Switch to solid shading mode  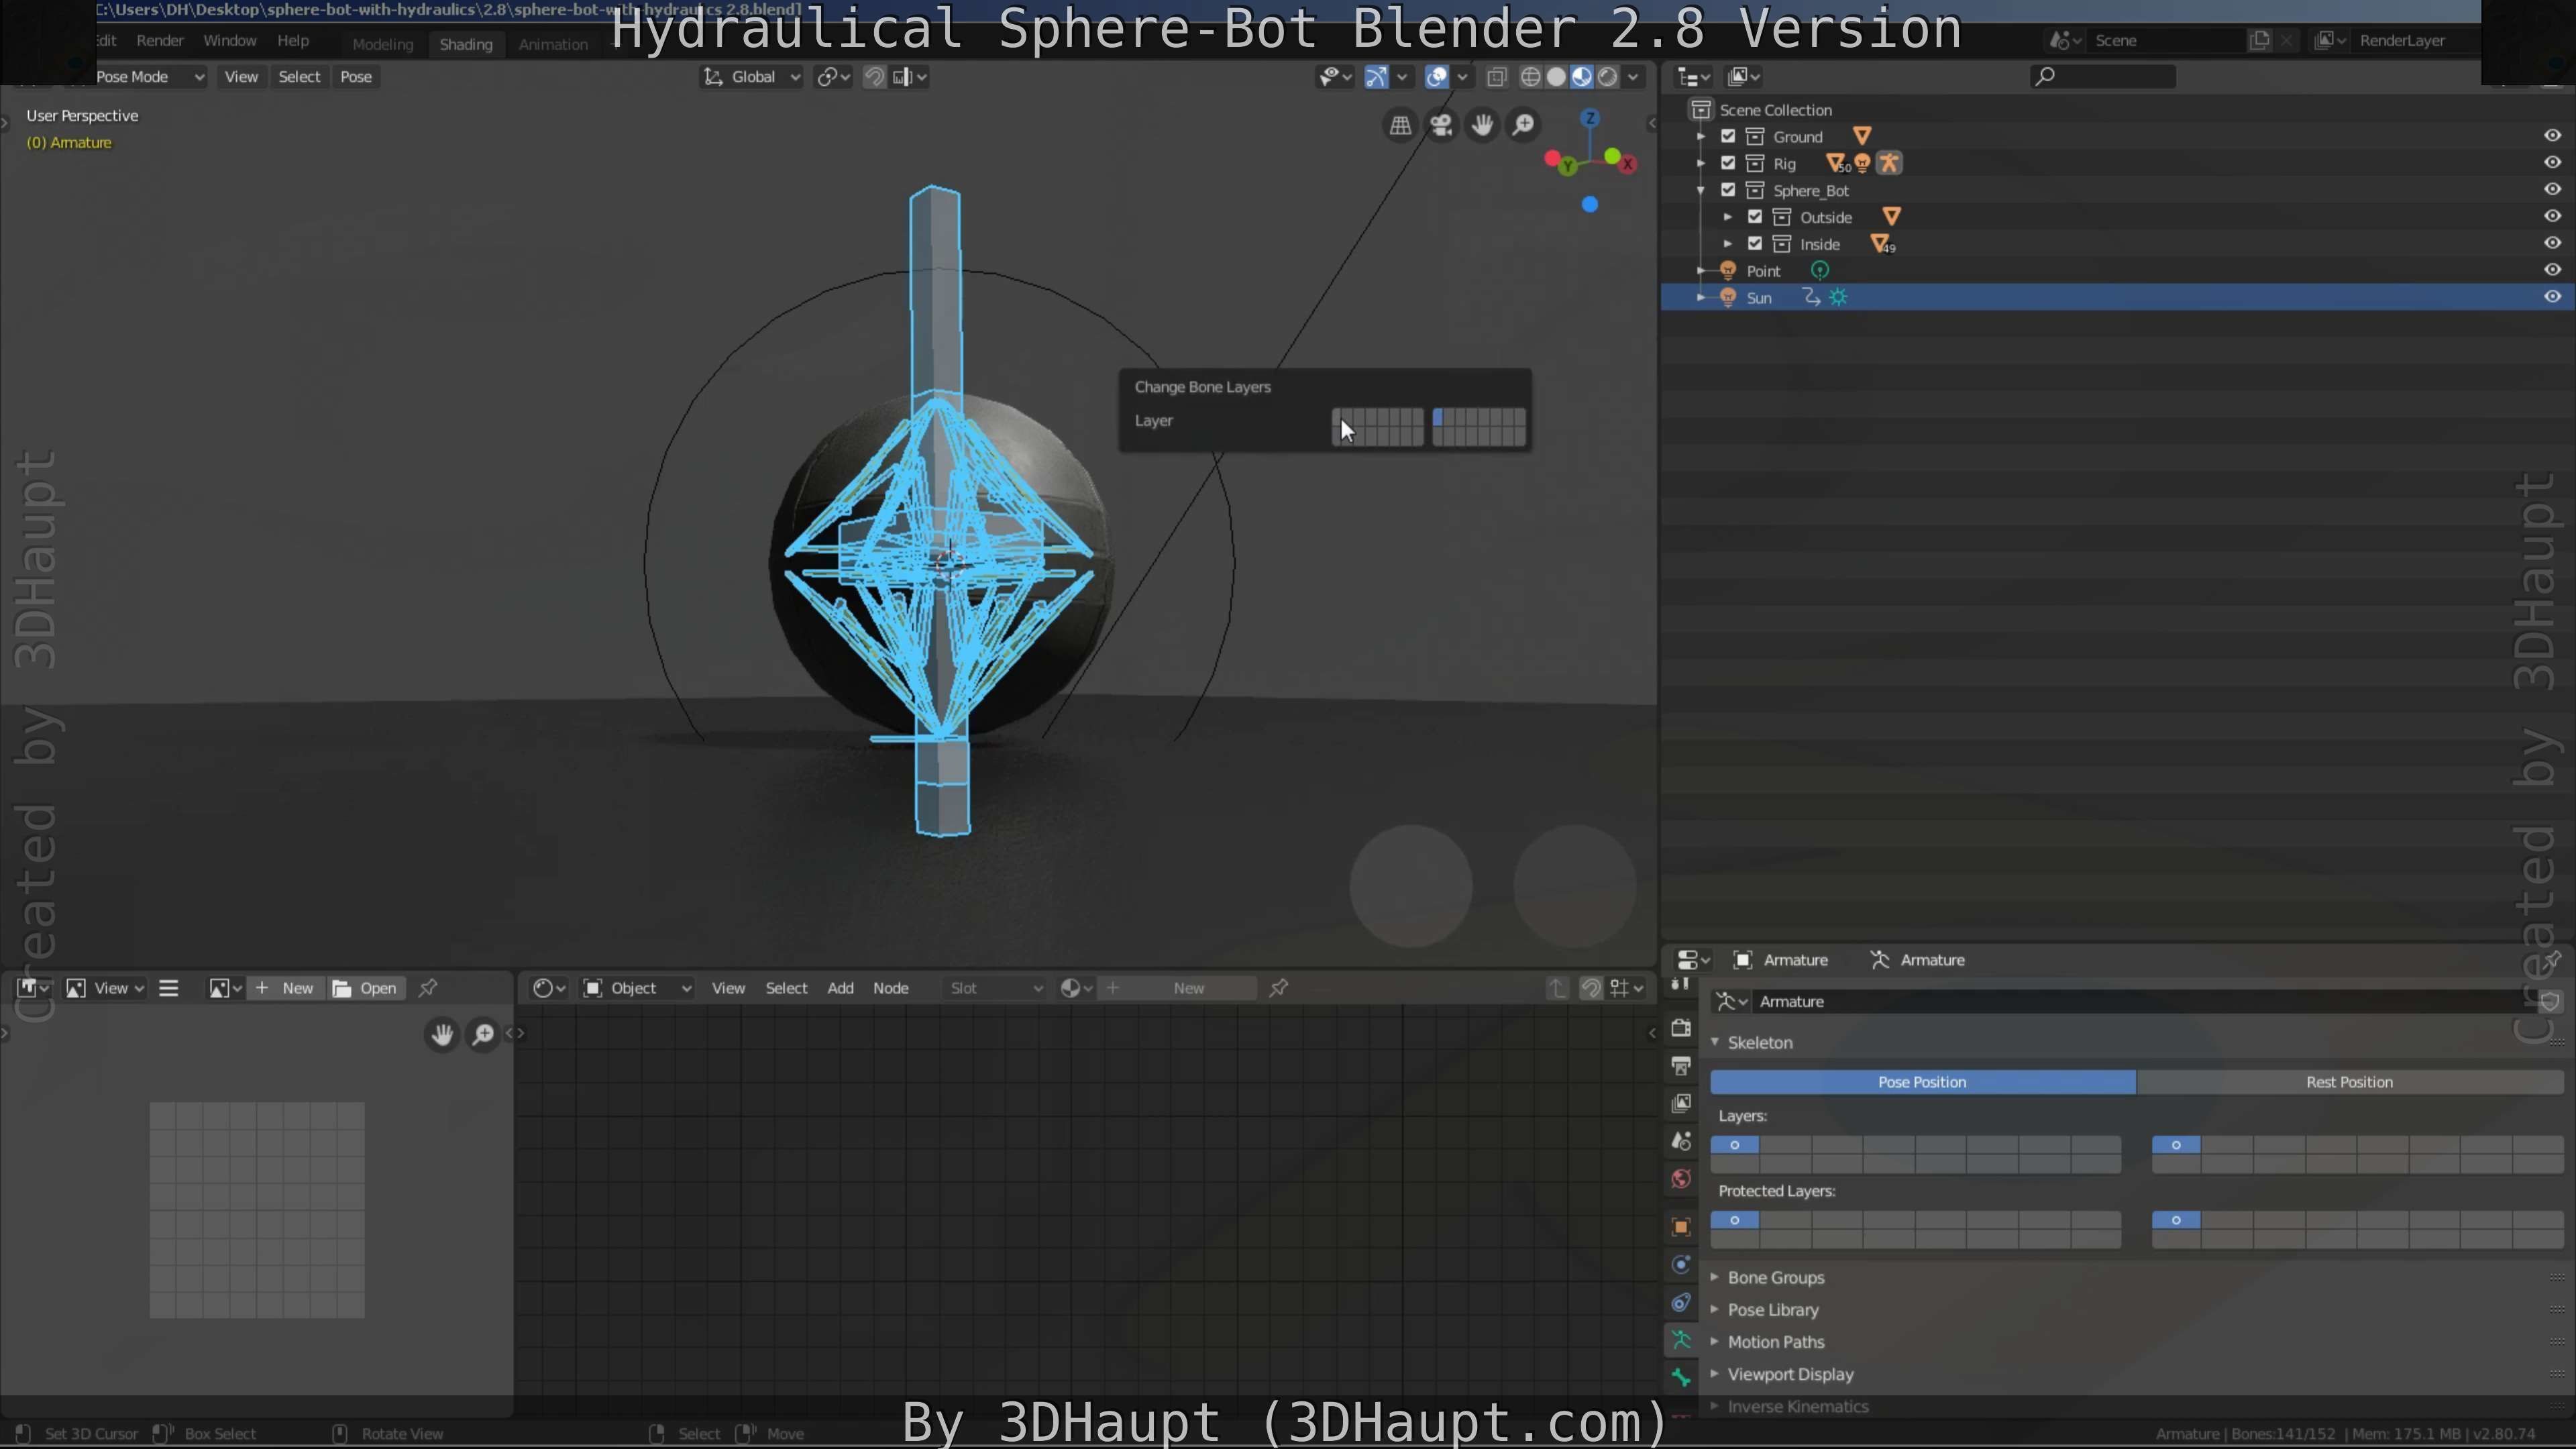(x=1556, y=77)
